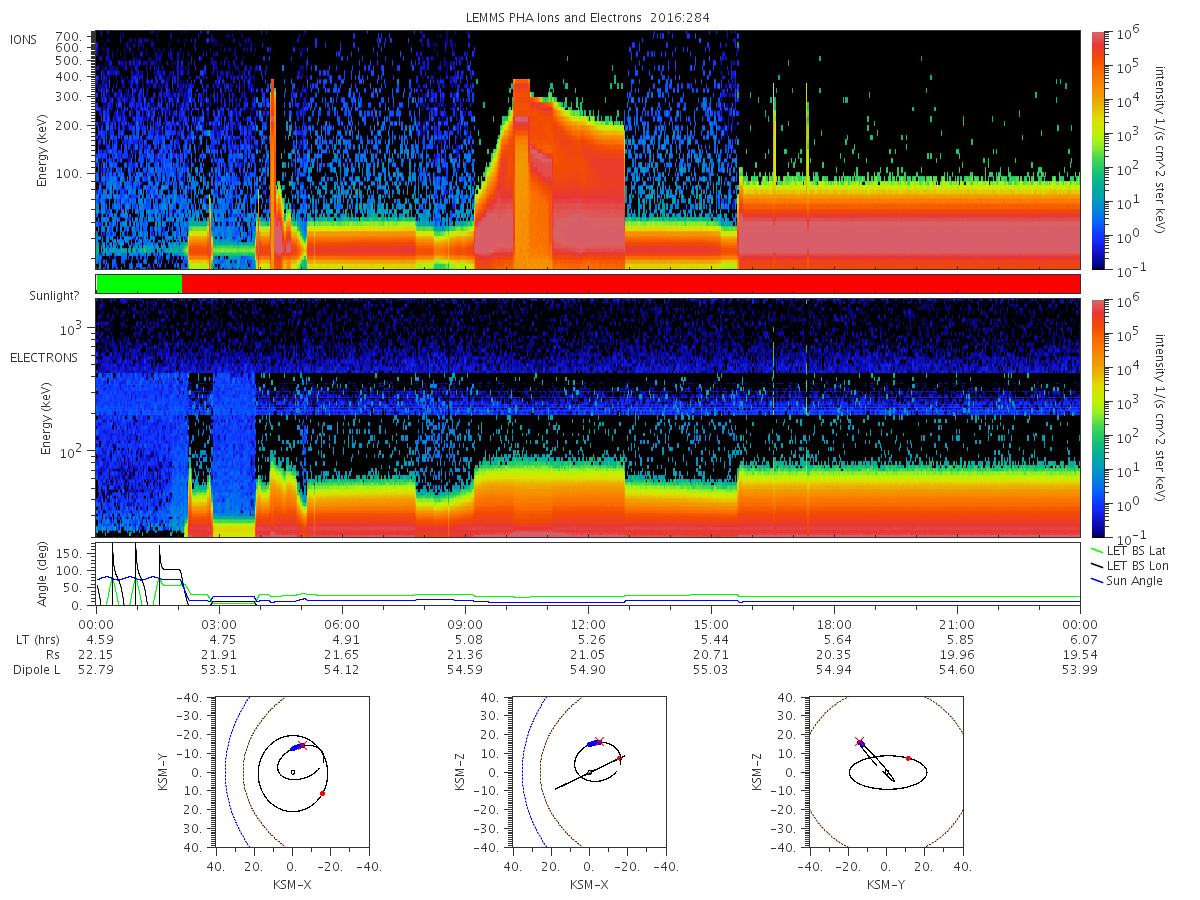1200x900 pixels.
Task: Open the KSM-Y versus KSM-Z orbit plot
Action: 886,772
